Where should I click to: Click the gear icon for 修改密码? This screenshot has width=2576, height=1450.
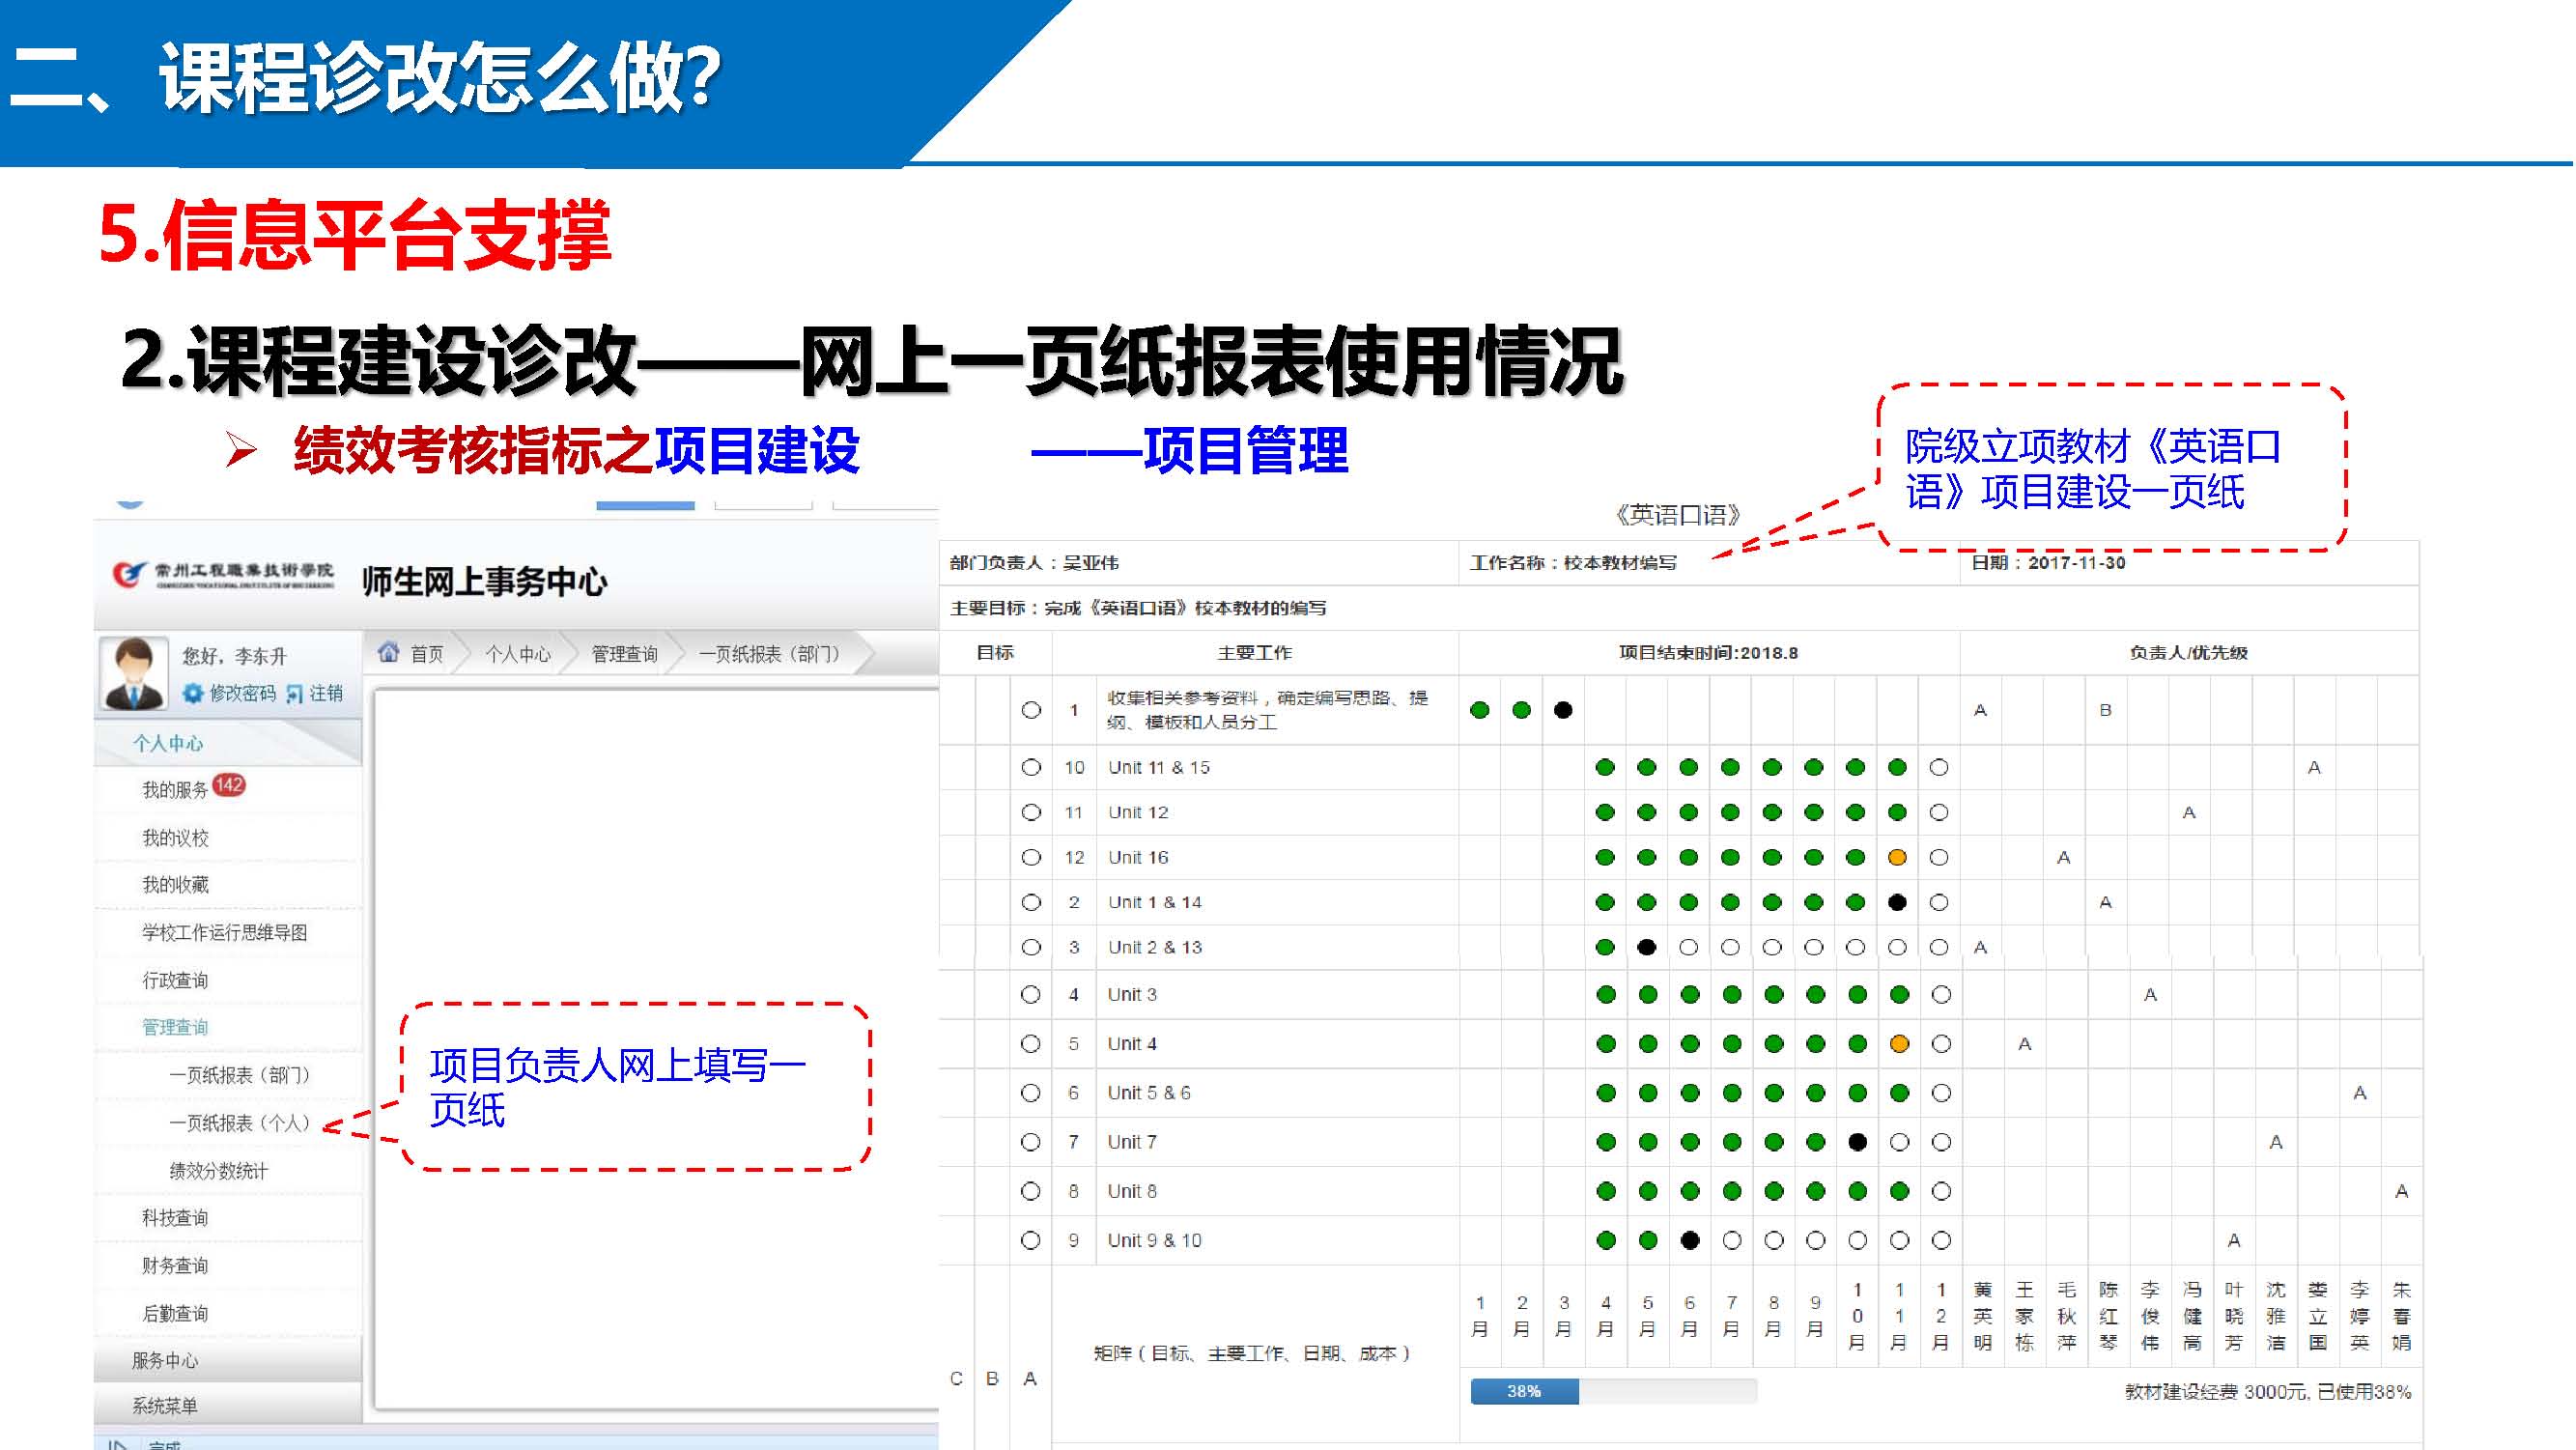pos(193,693)
